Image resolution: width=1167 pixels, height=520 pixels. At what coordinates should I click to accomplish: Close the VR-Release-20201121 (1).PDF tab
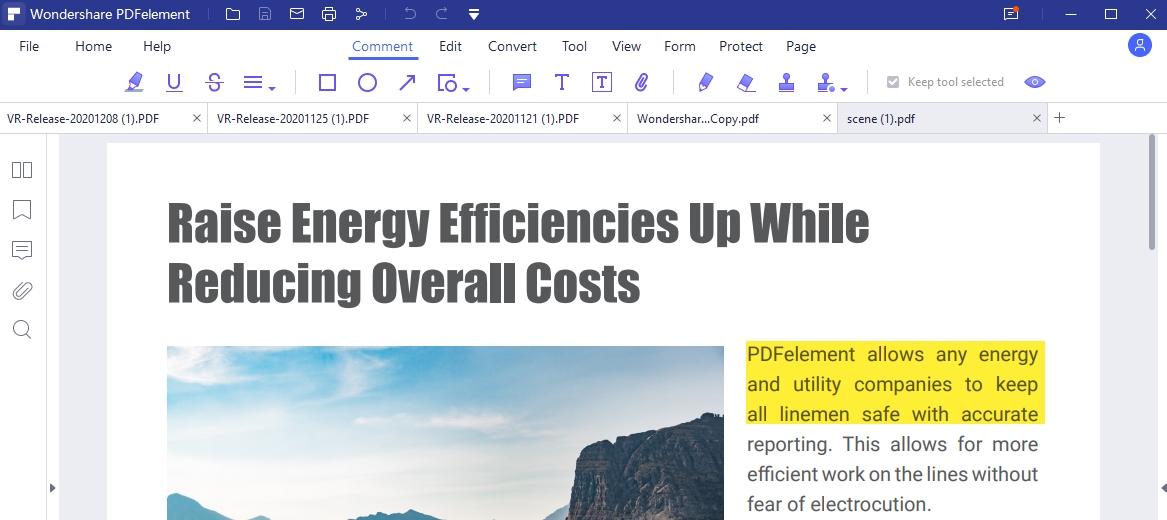616,118
